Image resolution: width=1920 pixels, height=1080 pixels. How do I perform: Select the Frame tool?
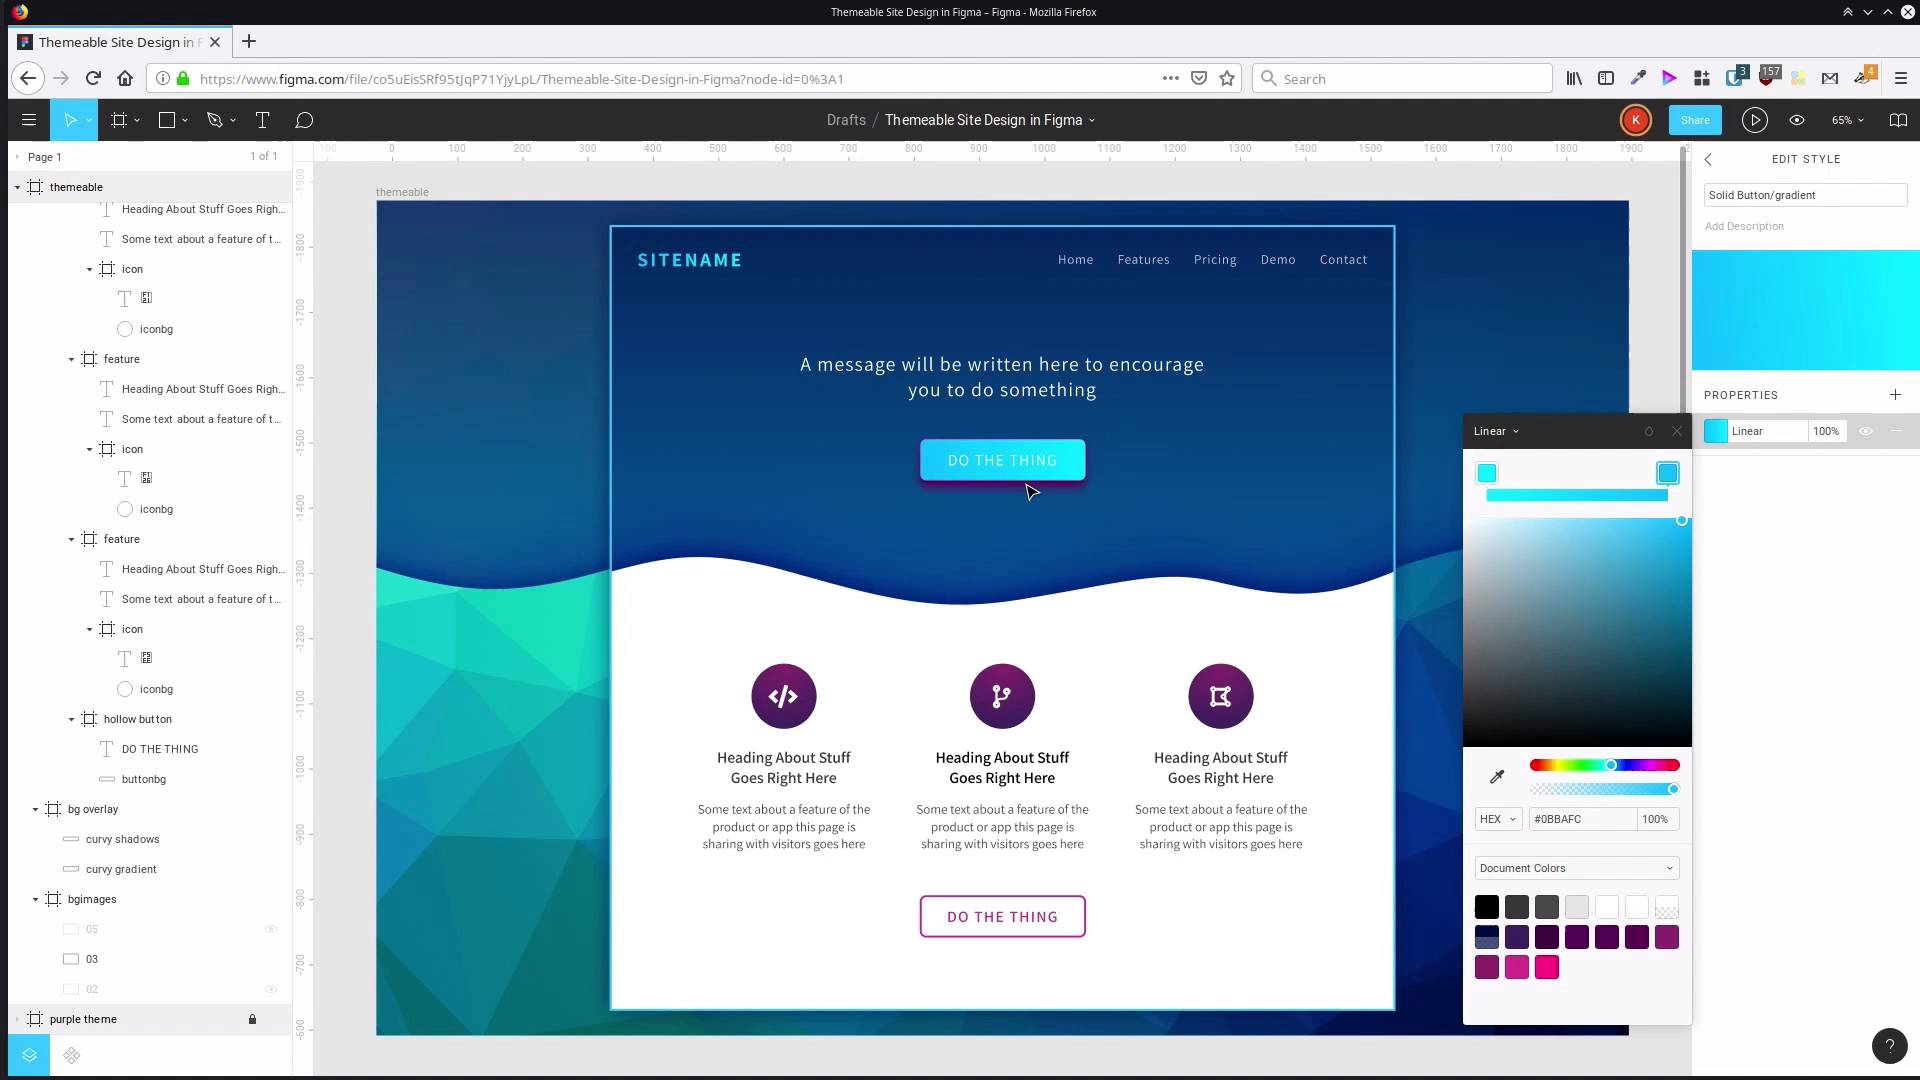click(x=117, y=120)
